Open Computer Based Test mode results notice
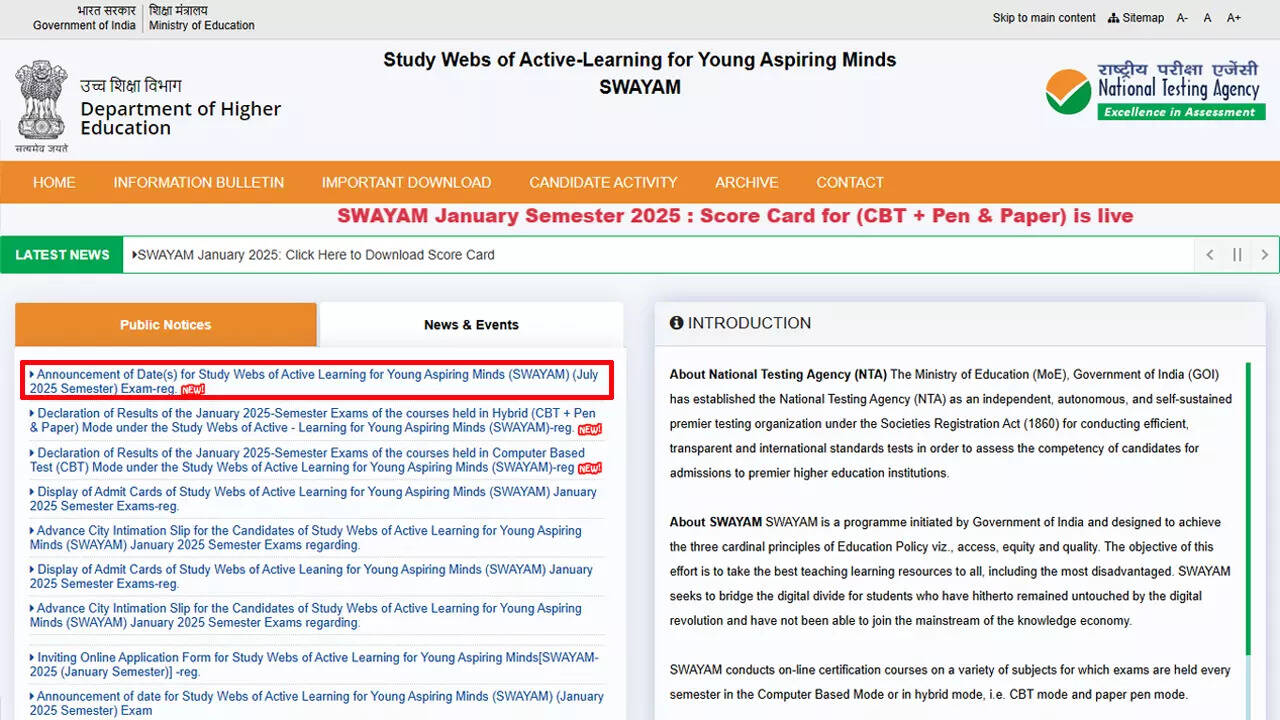 pyautogui.click(x=314, y=460)
